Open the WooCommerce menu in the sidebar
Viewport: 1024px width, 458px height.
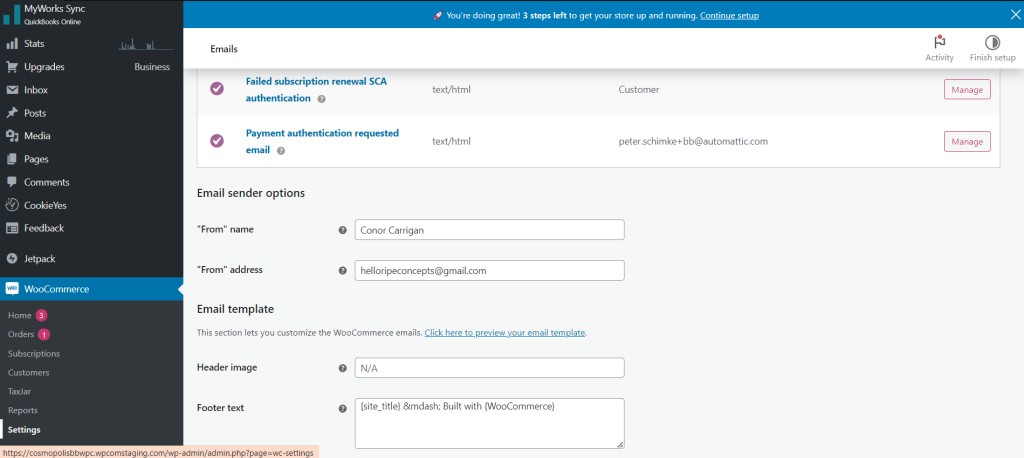tap(56, 289)
